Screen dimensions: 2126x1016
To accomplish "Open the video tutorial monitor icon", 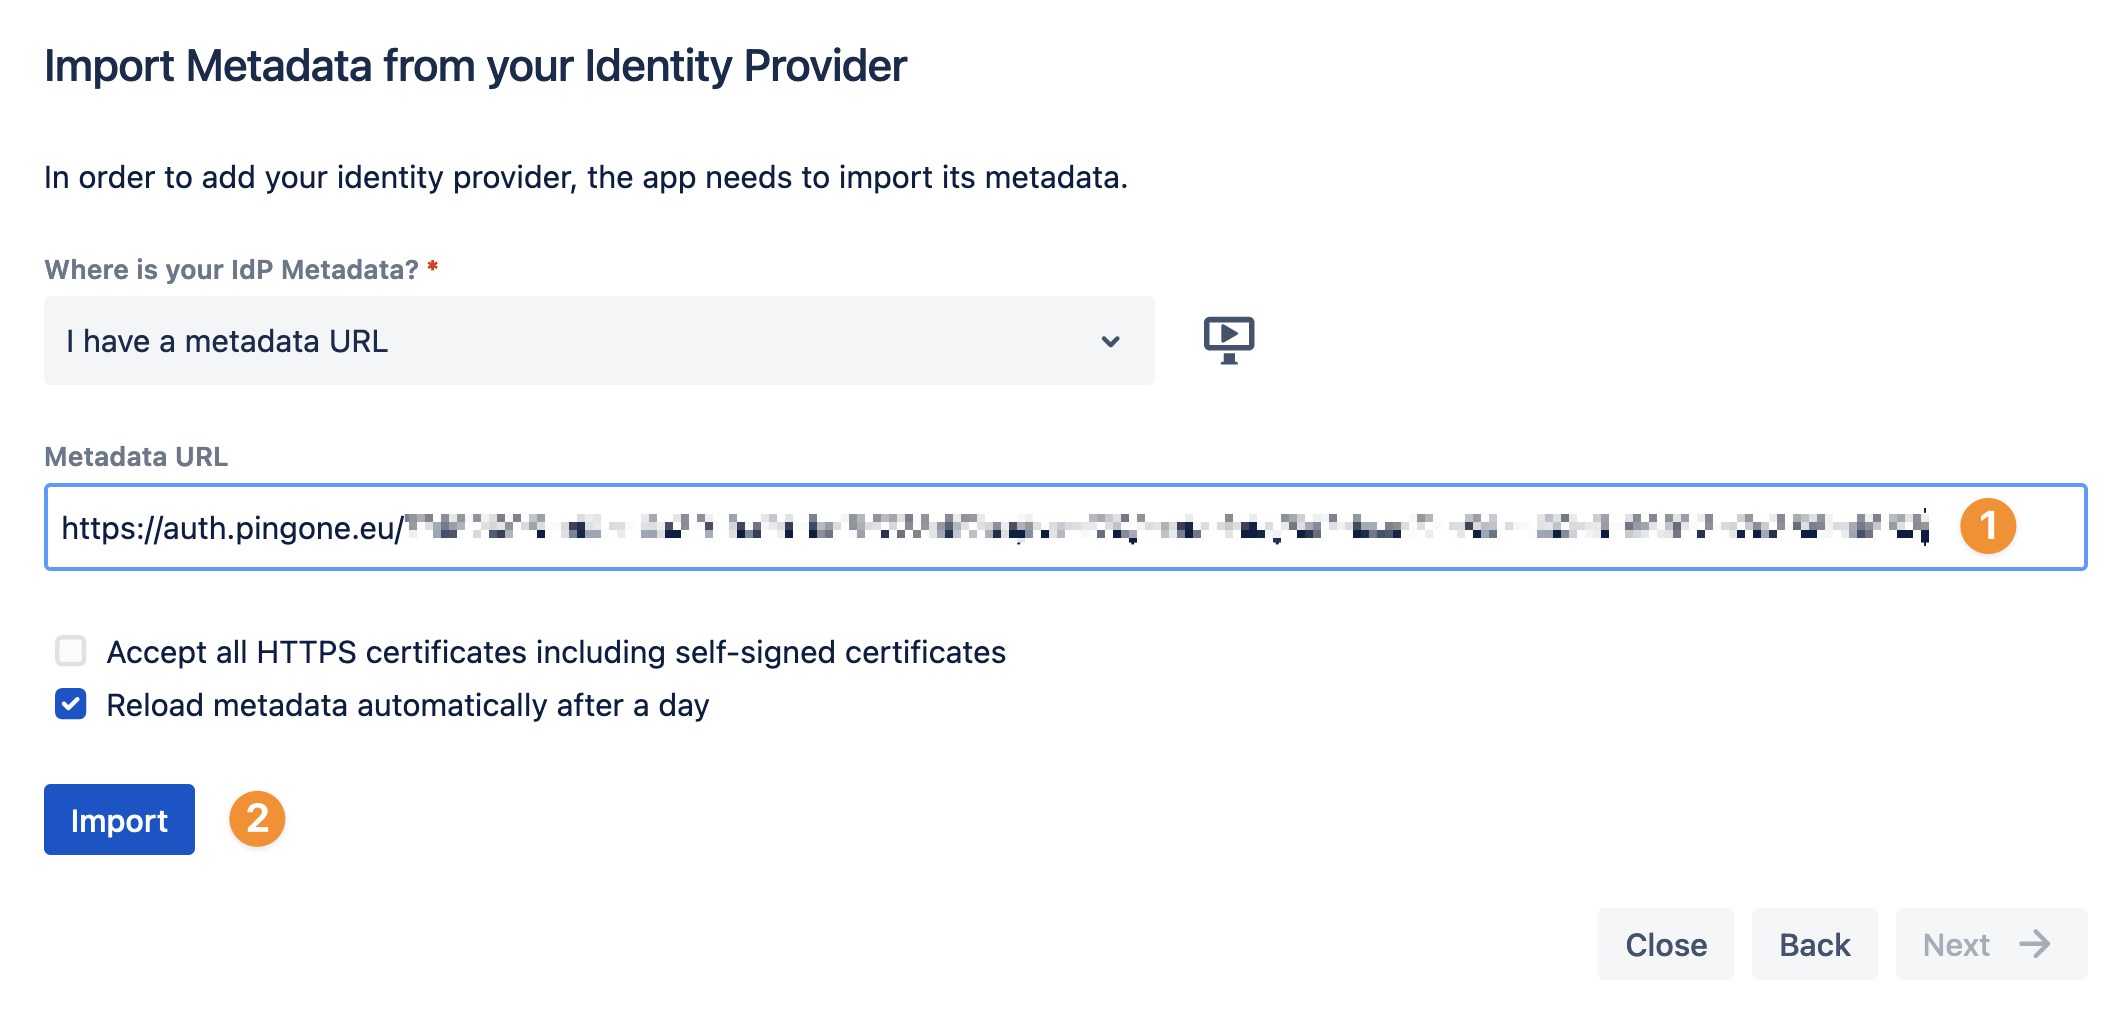I will pyautogui.click(x=1229, y=340).
